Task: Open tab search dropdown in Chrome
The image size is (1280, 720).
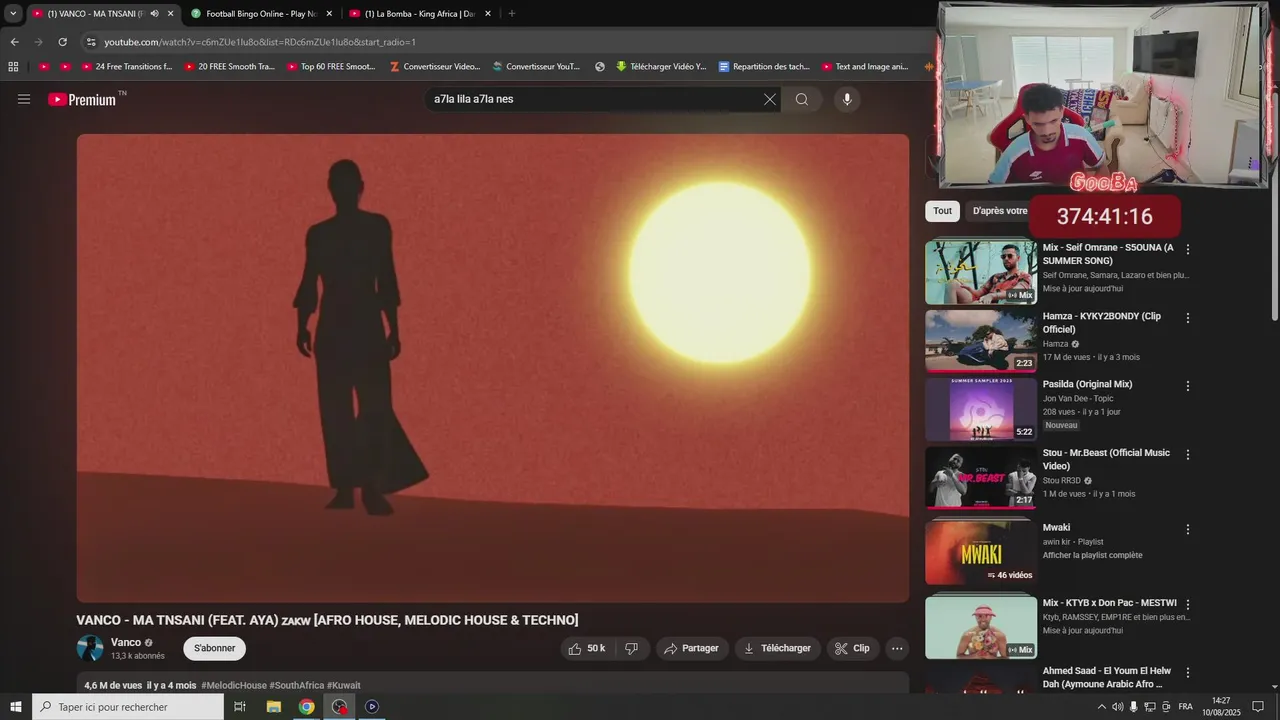Action: tap(13, 14)
